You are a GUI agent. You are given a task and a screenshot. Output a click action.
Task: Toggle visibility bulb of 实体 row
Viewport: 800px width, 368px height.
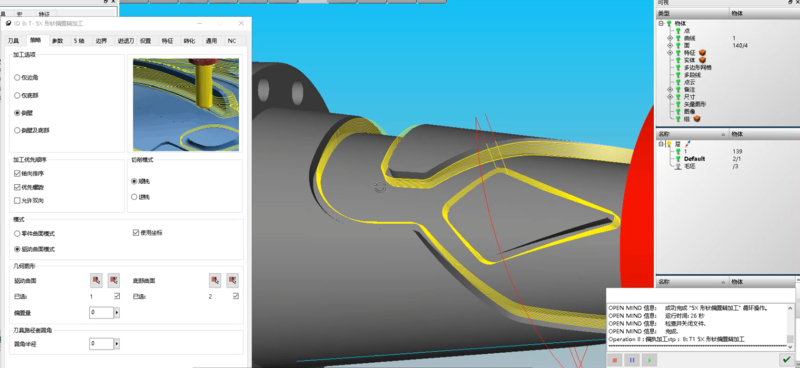point(678,60)
